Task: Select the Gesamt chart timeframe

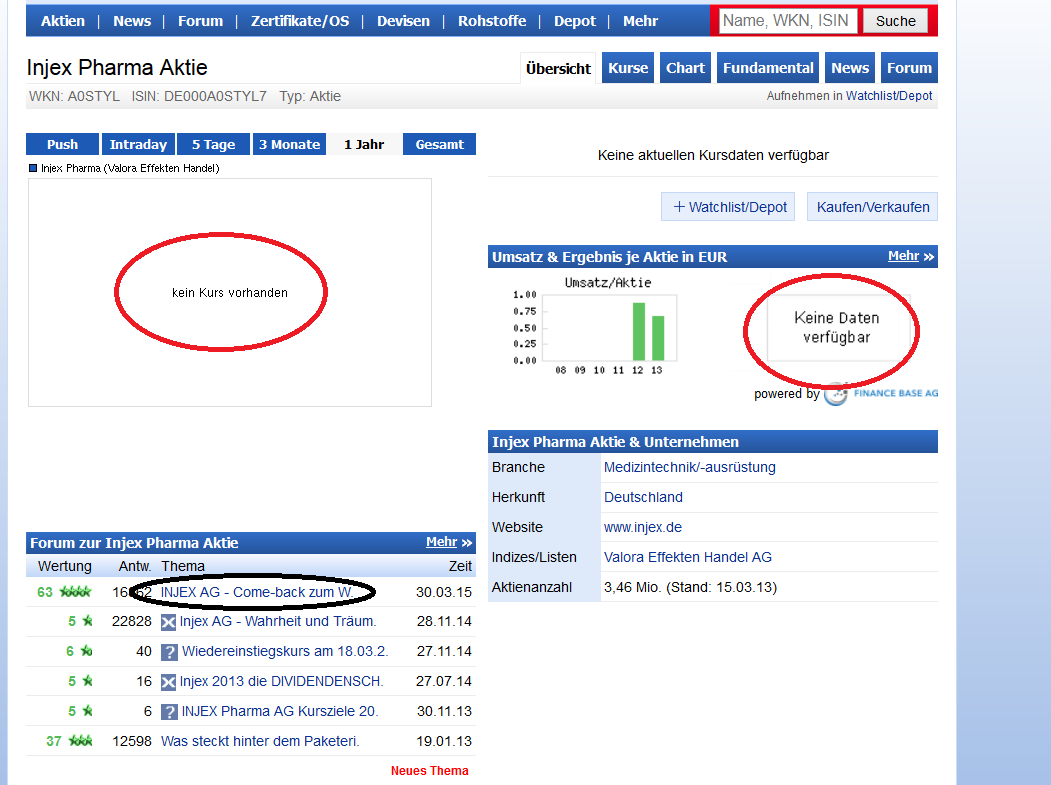Action: coord(439,144)
